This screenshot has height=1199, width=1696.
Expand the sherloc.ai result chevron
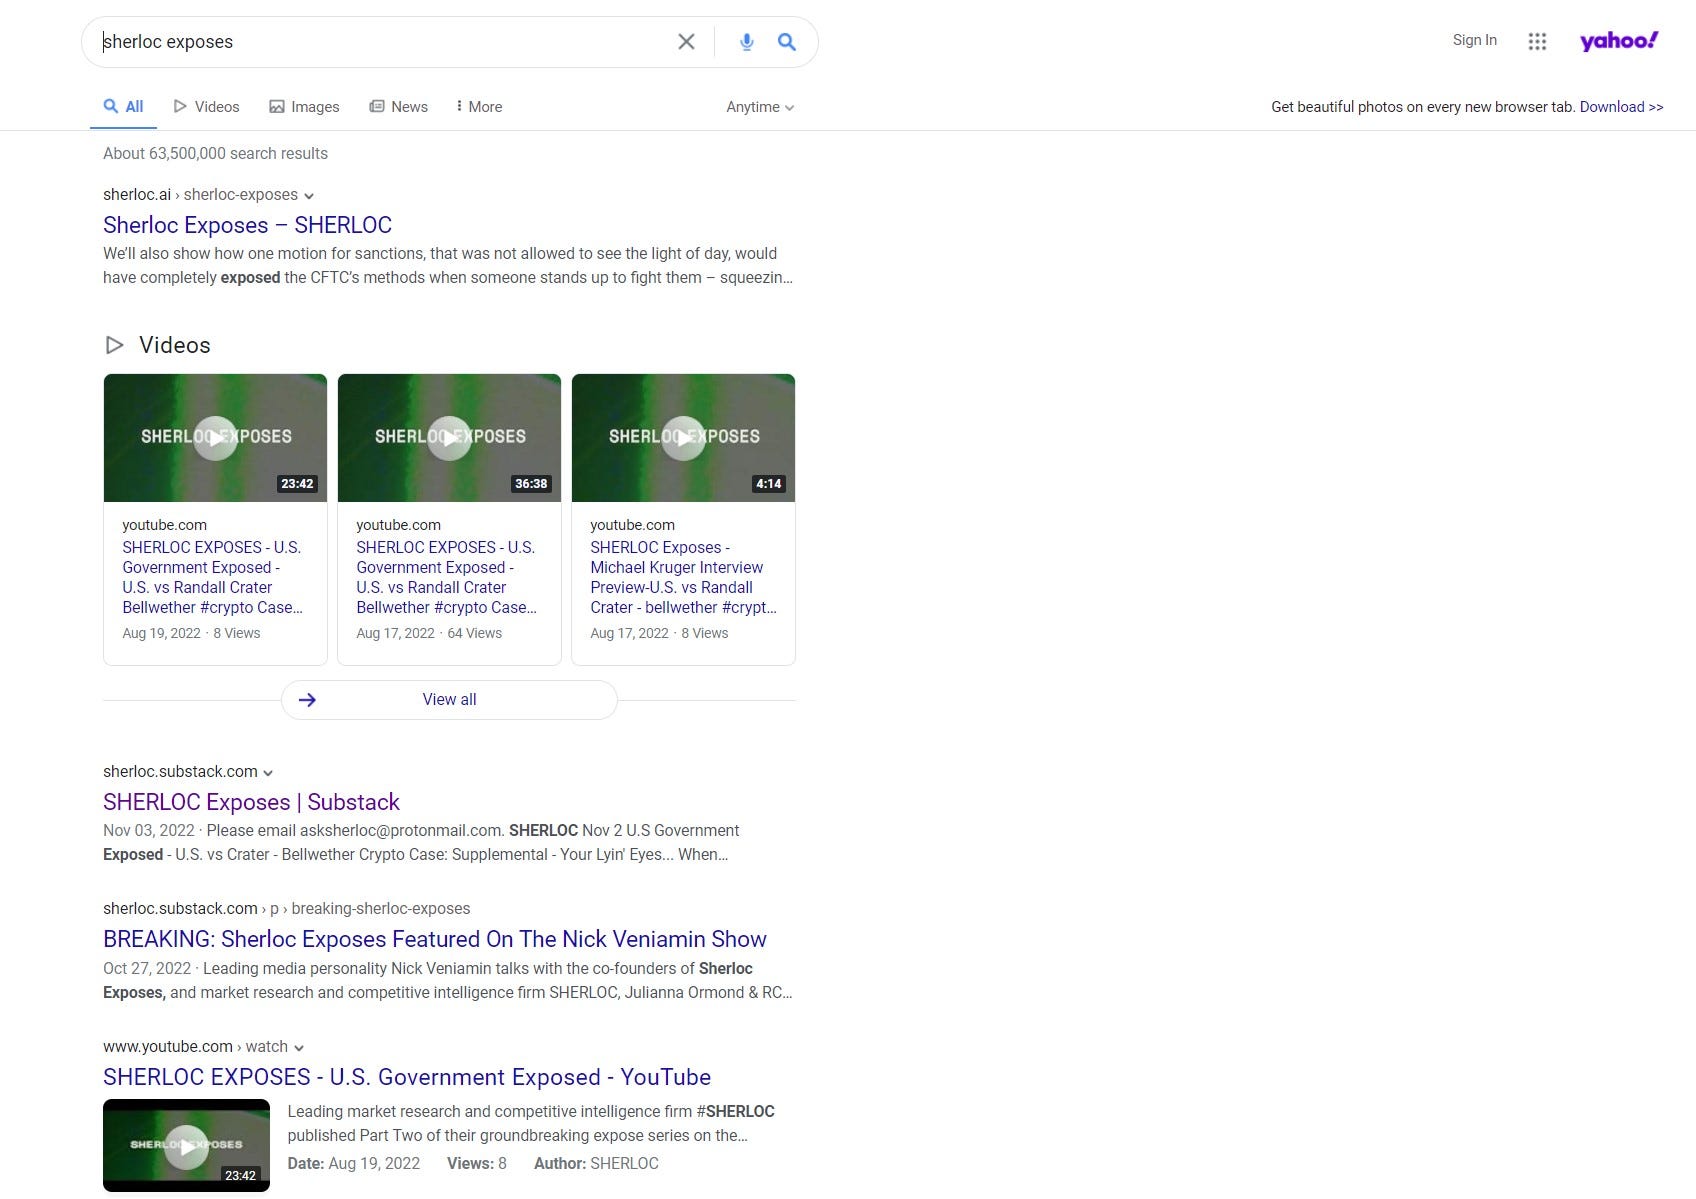click(309, 195)
